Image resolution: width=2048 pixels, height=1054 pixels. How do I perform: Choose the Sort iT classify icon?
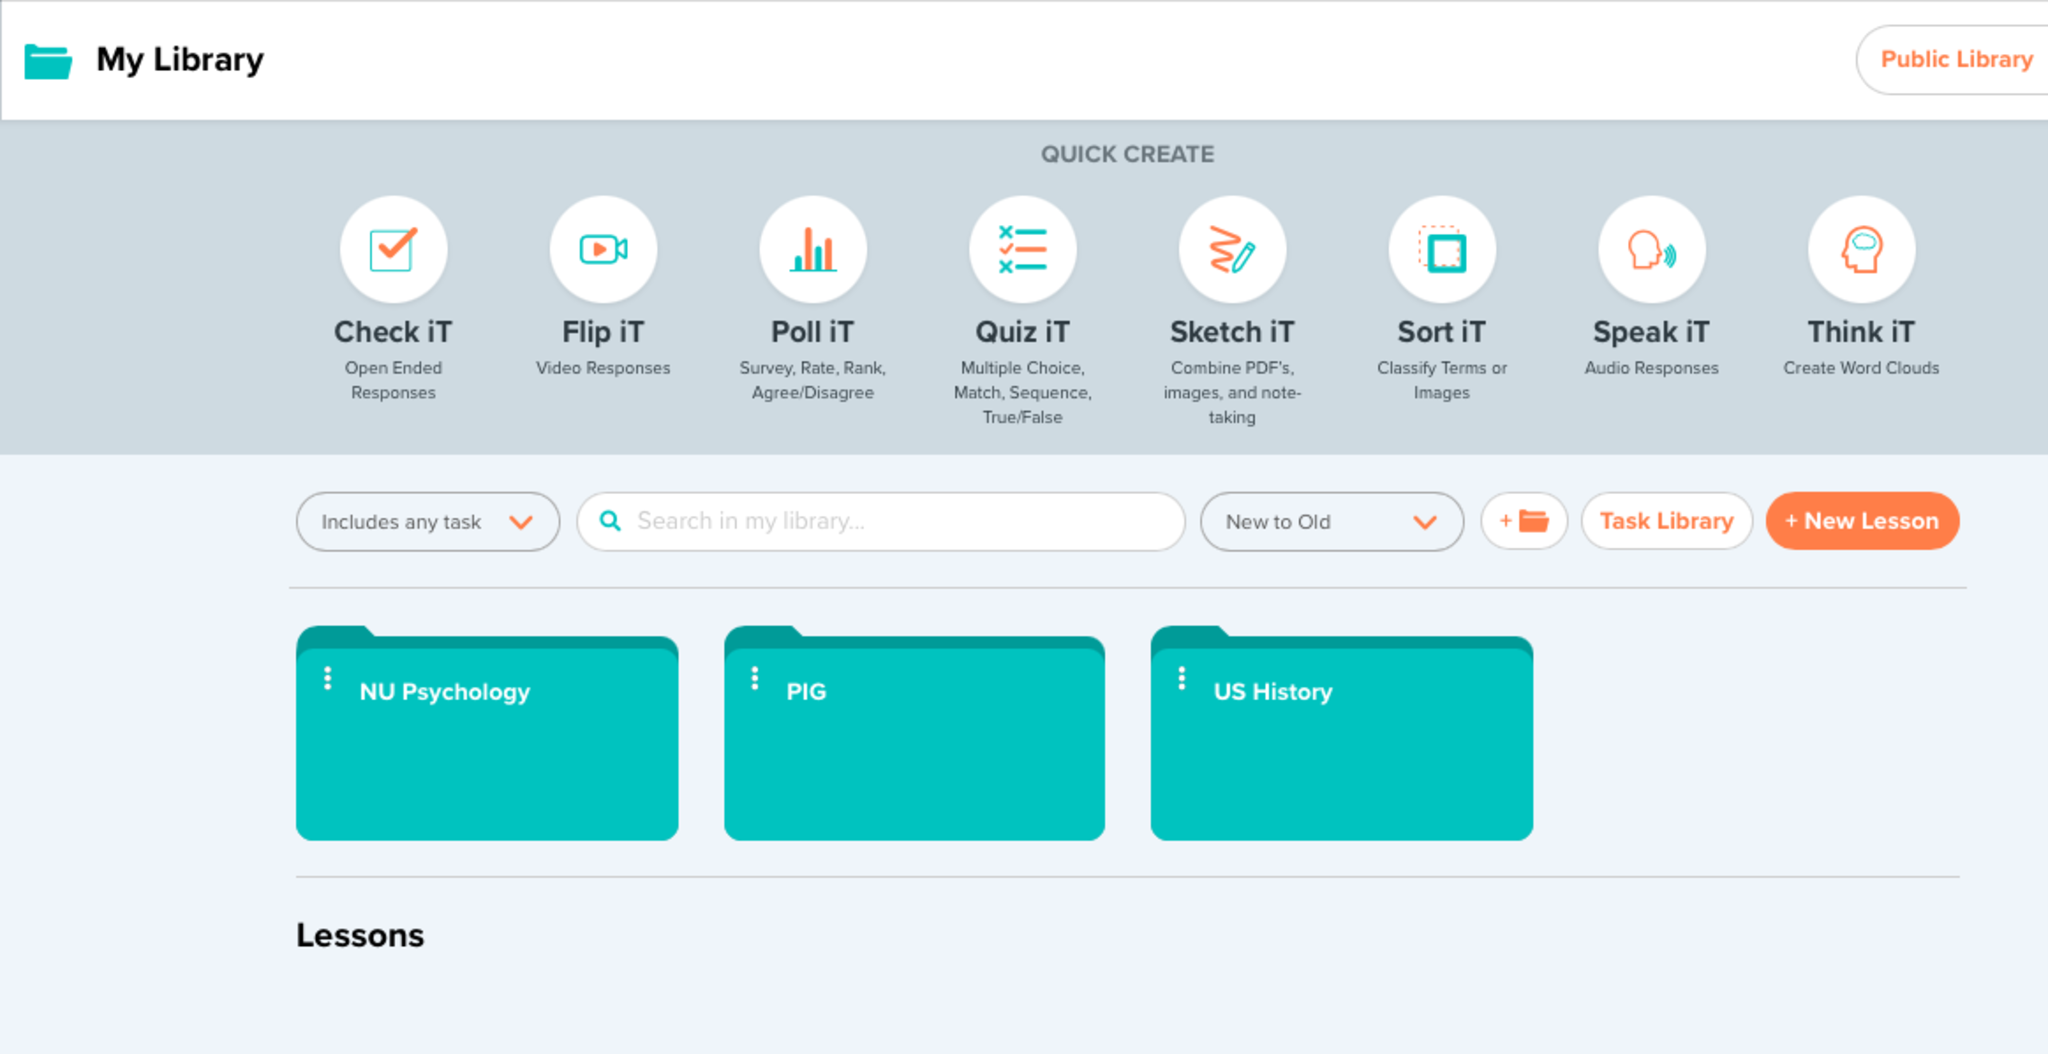(1442, 250)
